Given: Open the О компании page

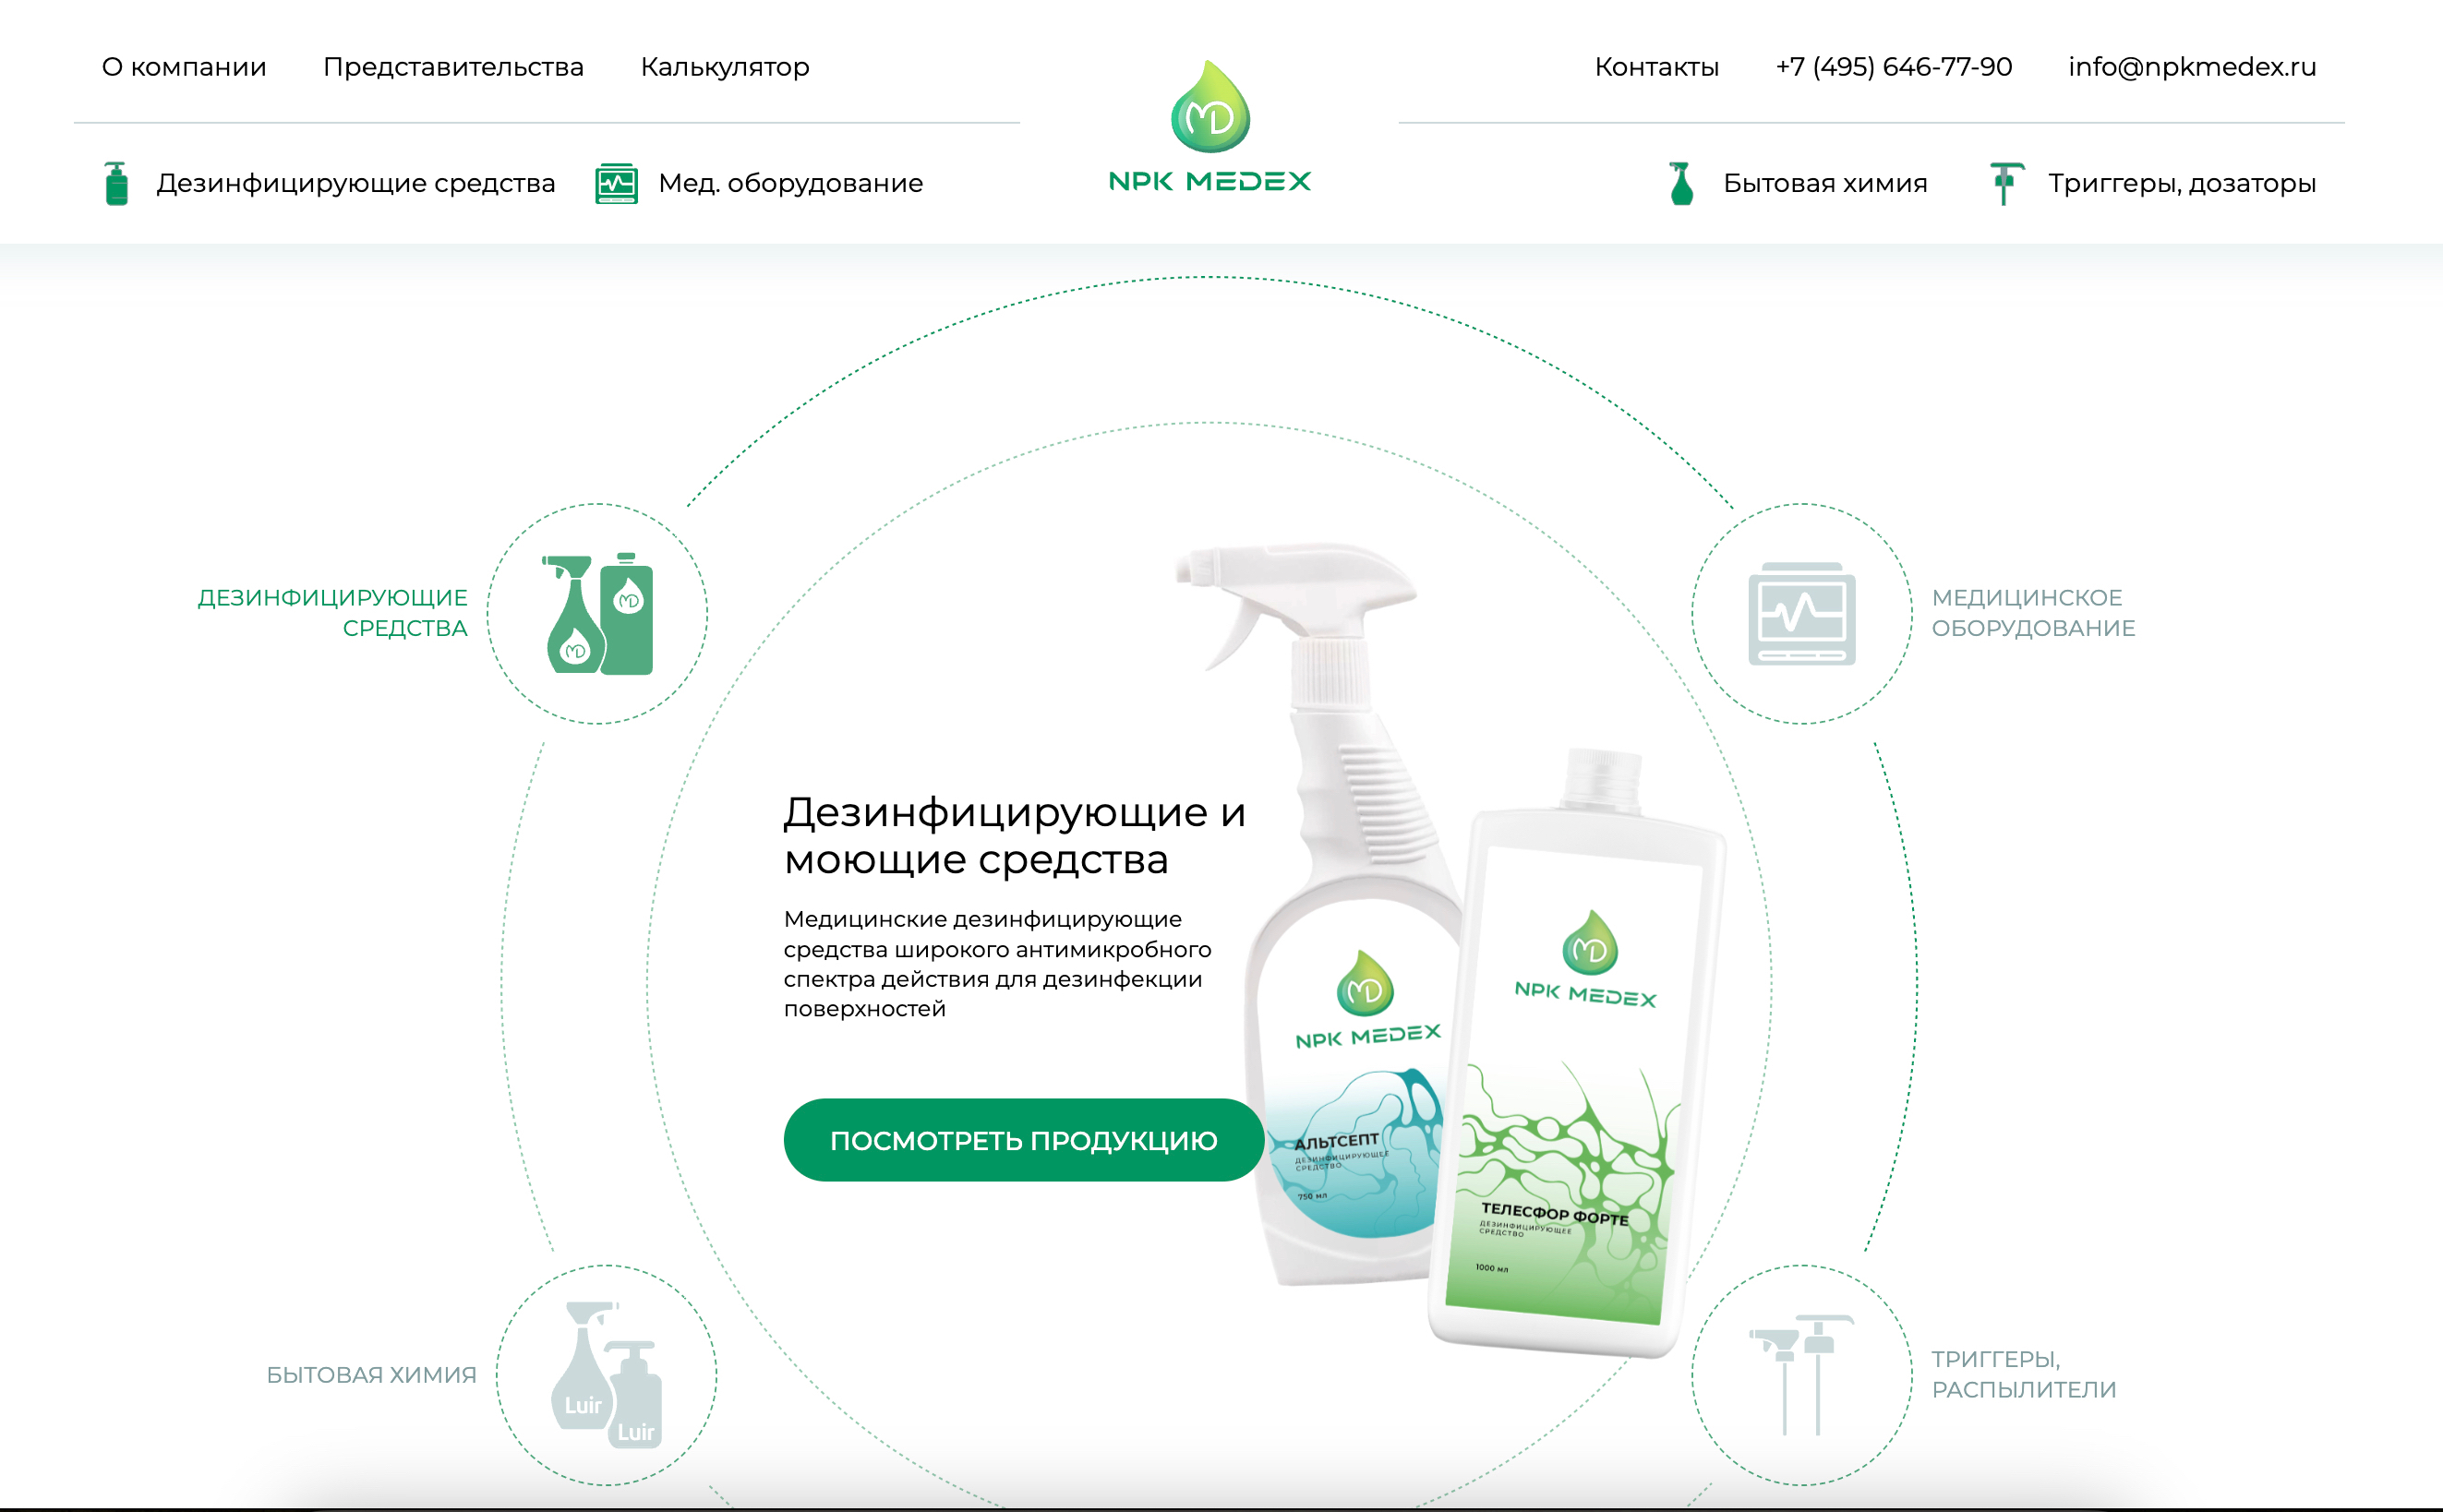Looking at the screenshot, I should [184, 67].
